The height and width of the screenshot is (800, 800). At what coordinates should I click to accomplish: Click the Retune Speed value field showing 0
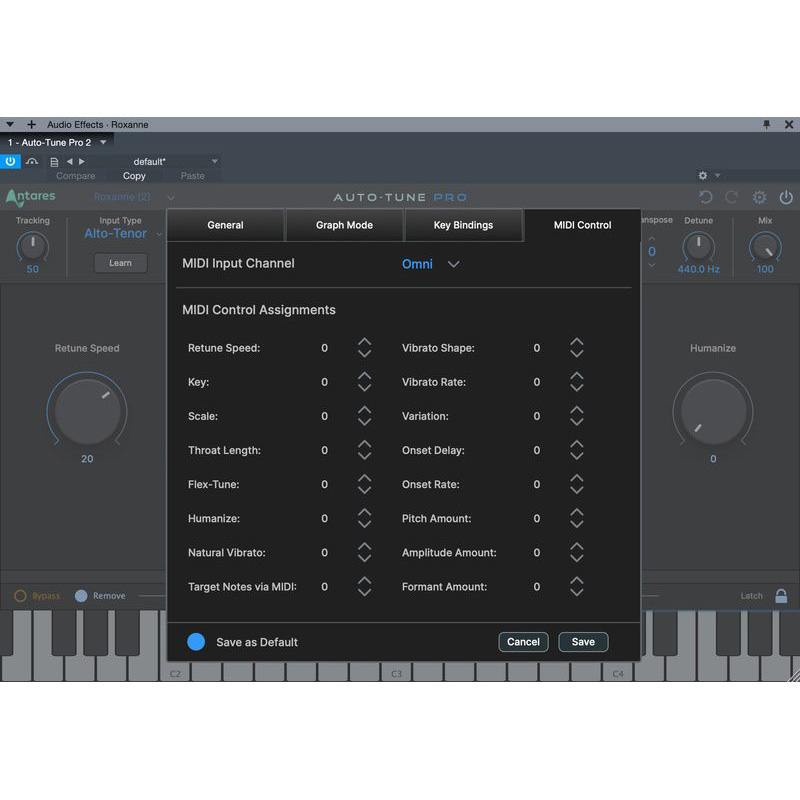coord(324,348)
